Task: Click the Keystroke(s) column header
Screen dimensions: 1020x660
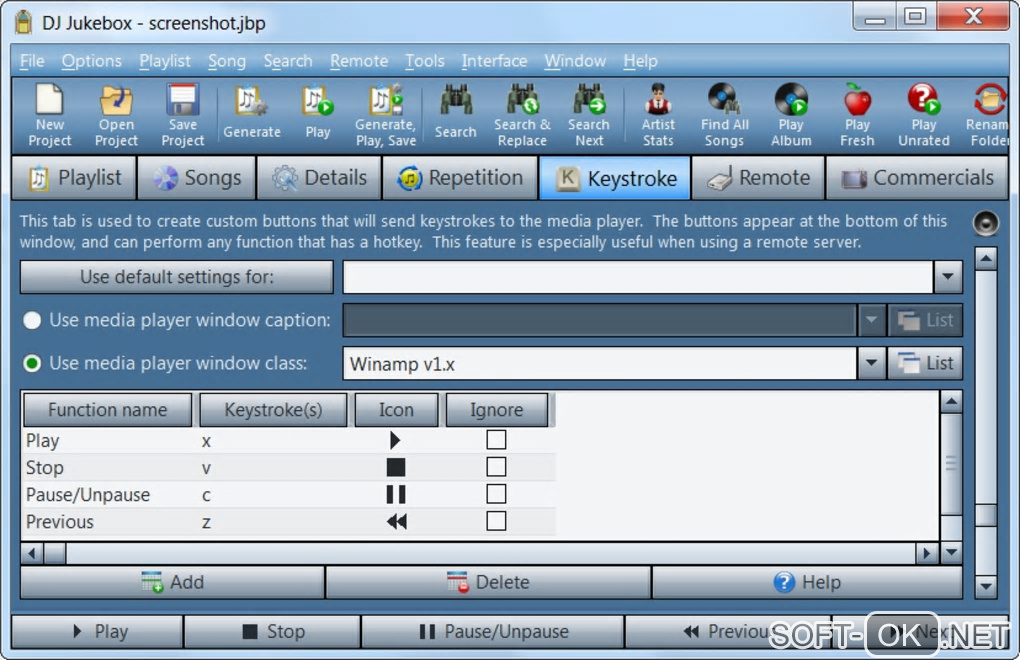Action: pyautogui.click(x=273, y=410)
